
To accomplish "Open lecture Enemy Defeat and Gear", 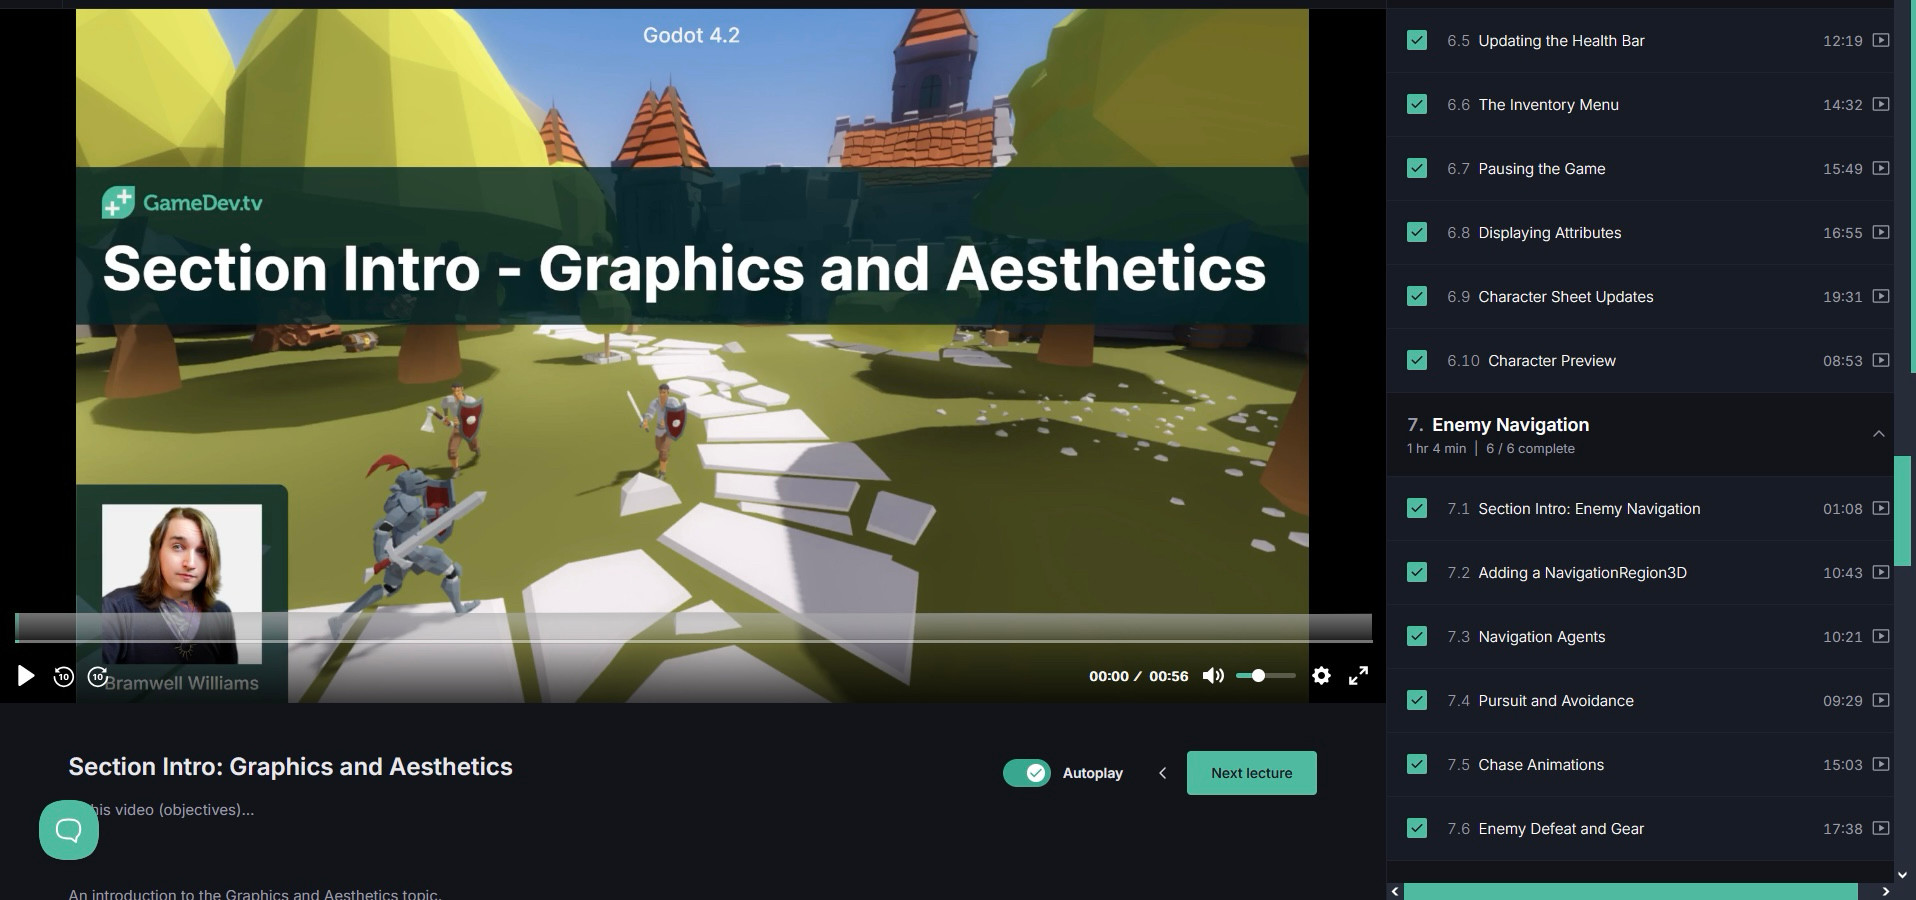I will coord(1561,829).
